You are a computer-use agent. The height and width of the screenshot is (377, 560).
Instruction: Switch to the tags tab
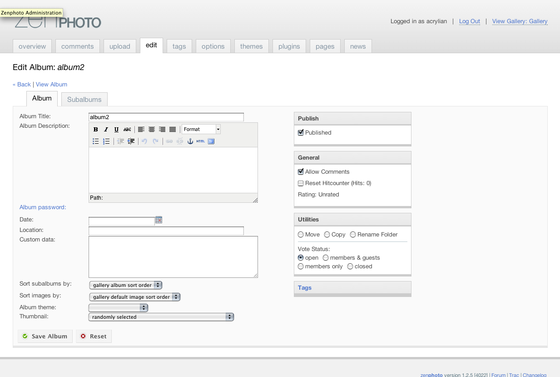[179, 46]
